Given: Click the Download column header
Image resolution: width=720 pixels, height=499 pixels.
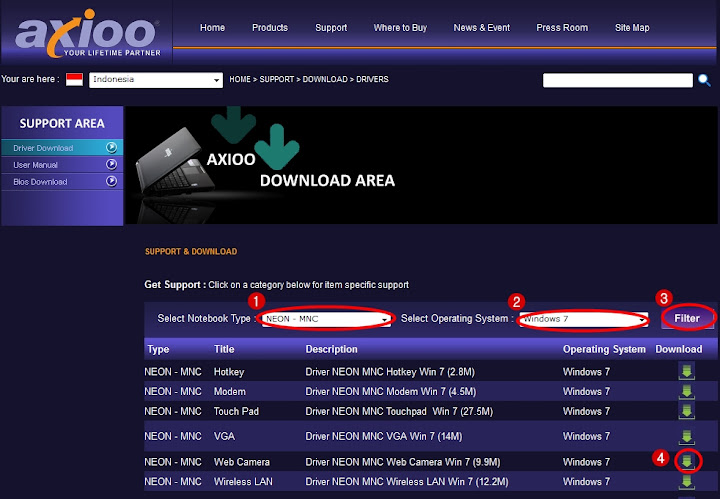Looking at the screenshot, I should tap(678, 349).
